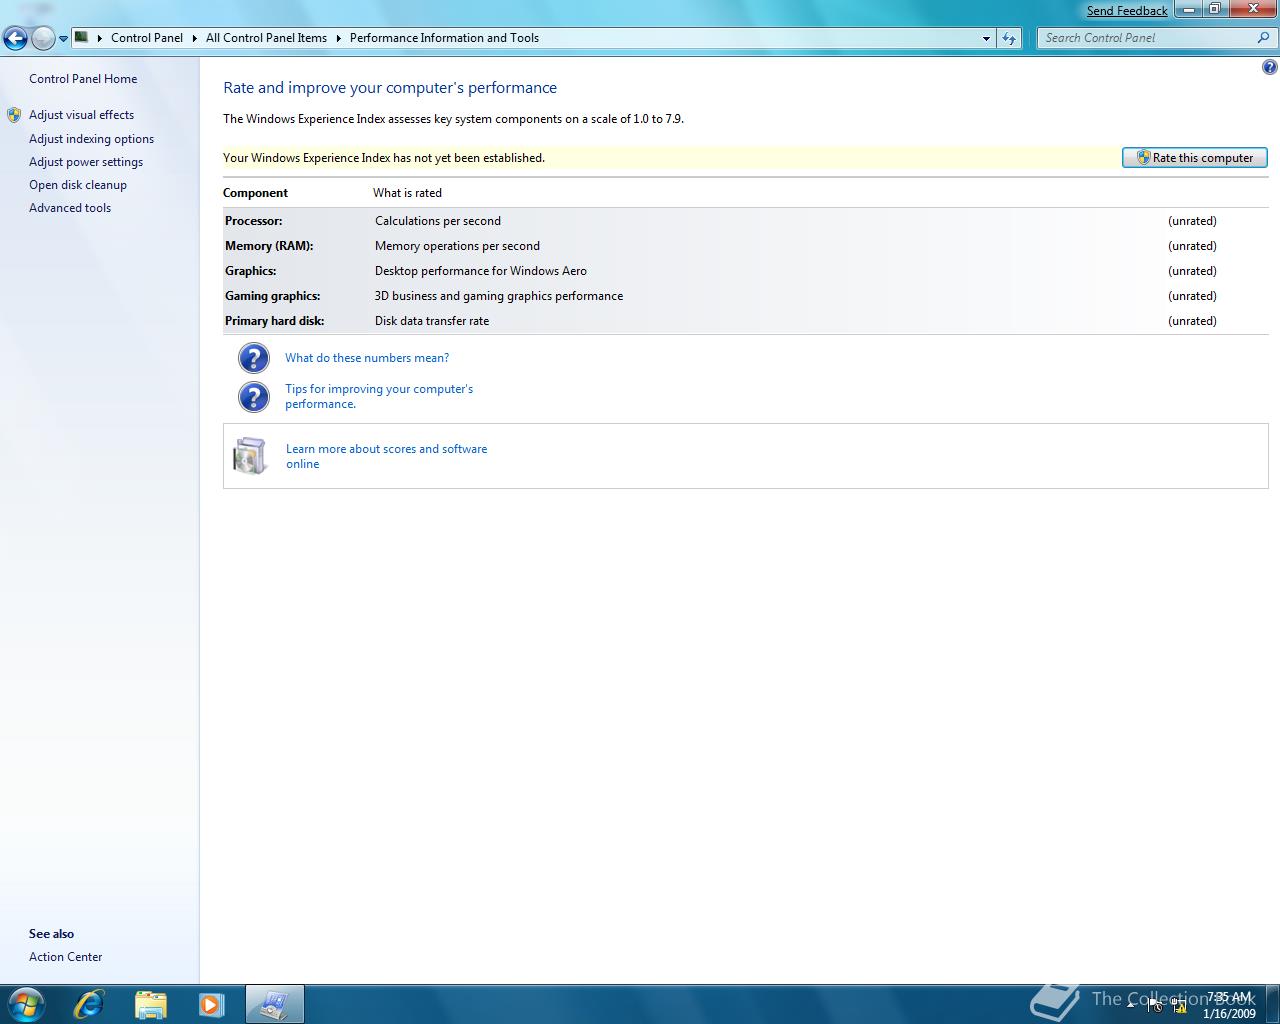1280x1024 pixels.
Task: Click the Send Feedback link
Action: [1127, 11]
